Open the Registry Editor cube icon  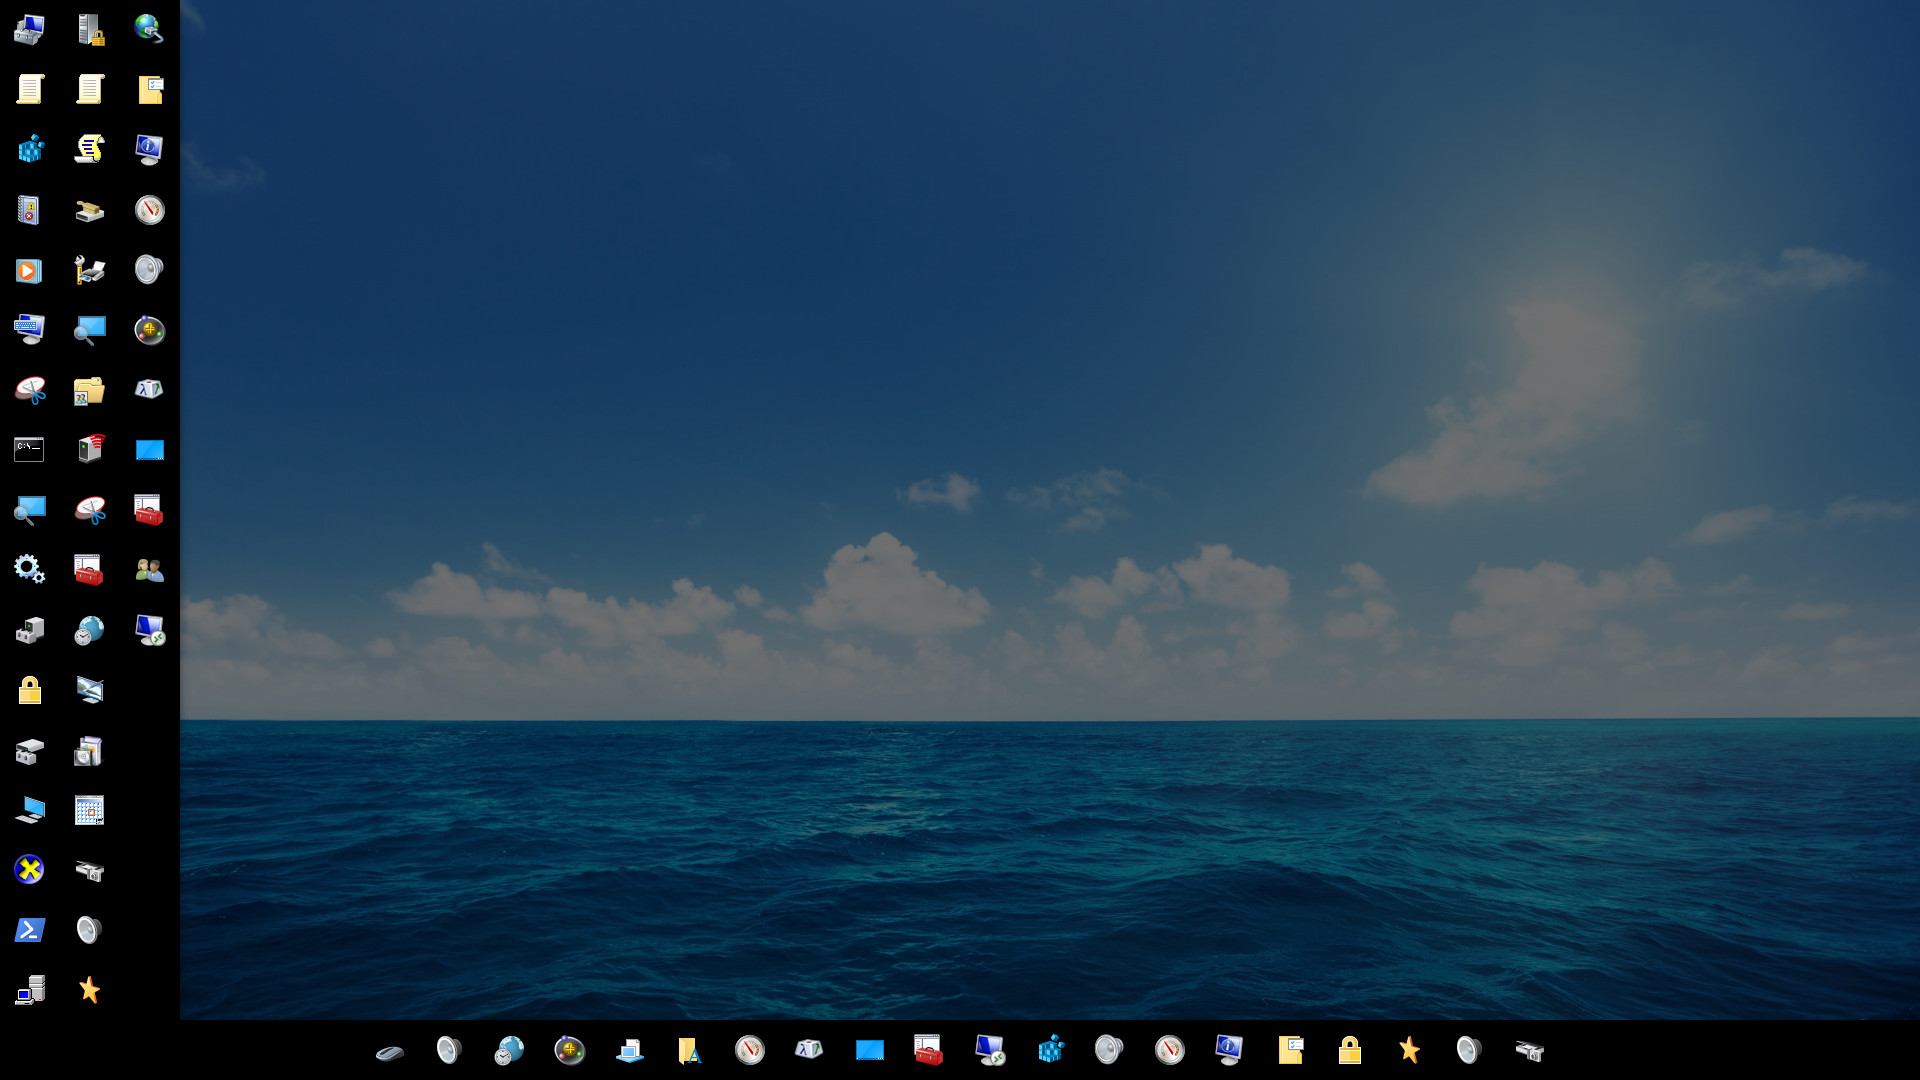point(30,150)
